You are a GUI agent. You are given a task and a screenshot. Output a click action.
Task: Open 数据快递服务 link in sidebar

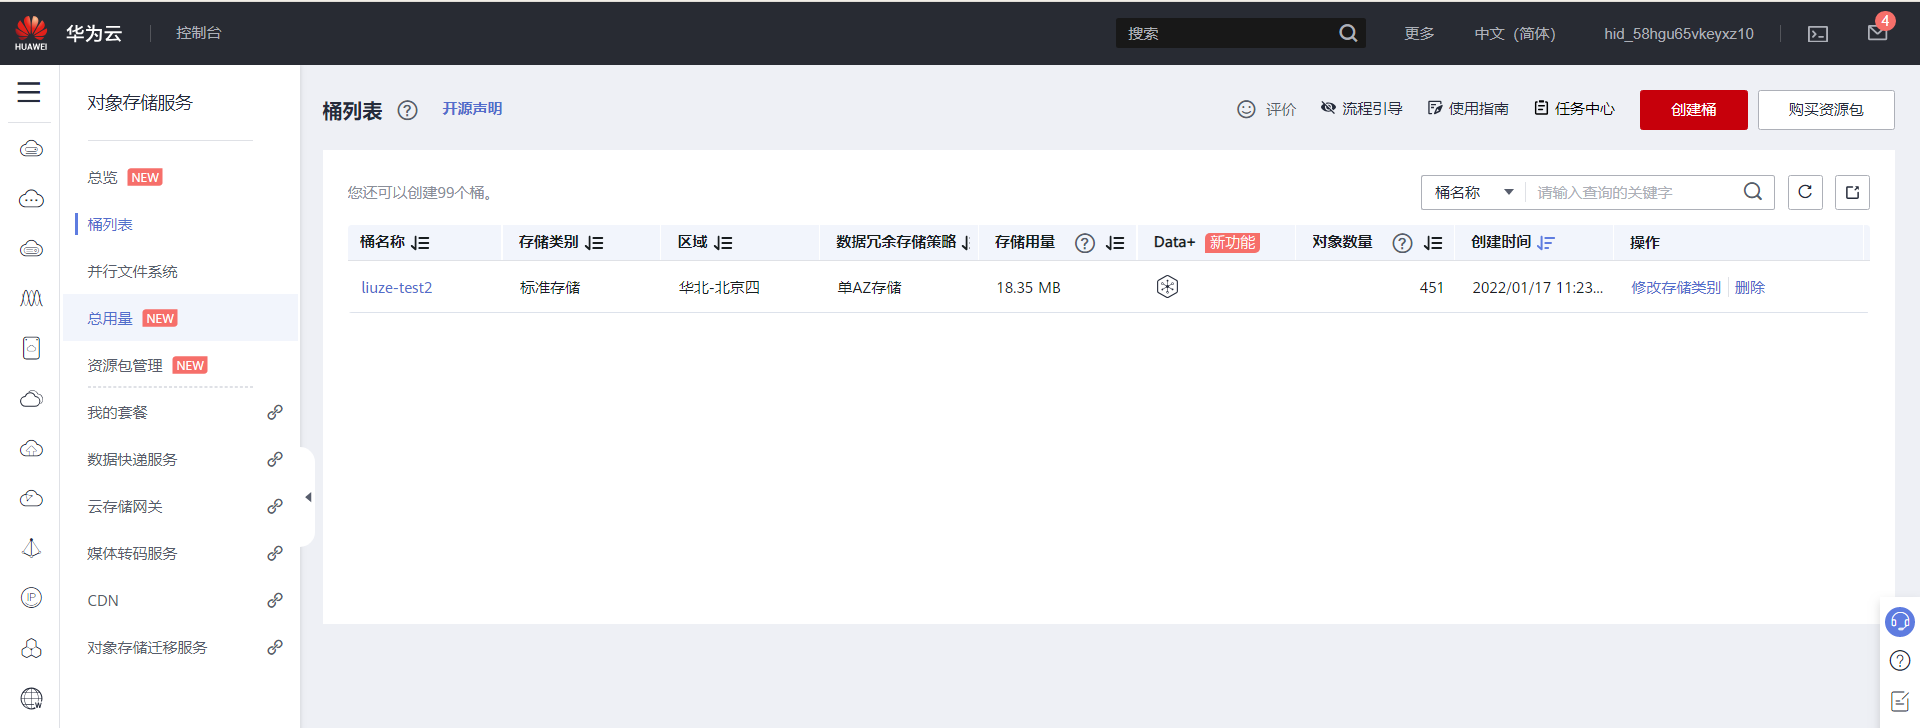132,459
